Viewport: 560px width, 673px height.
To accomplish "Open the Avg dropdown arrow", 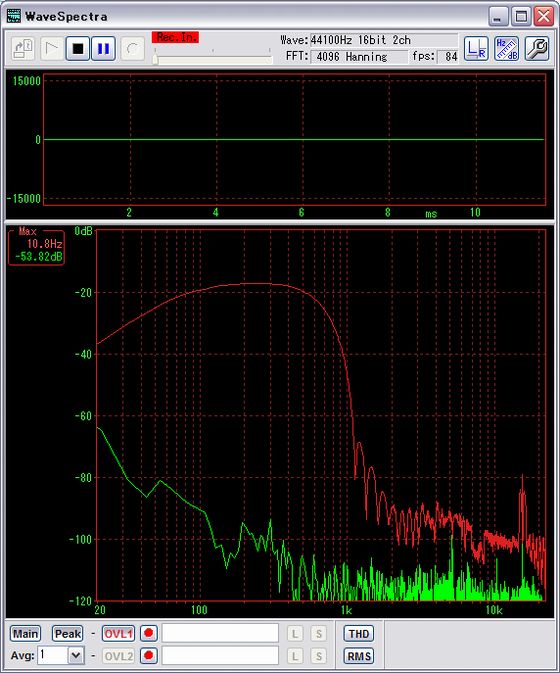I will 76,656.
